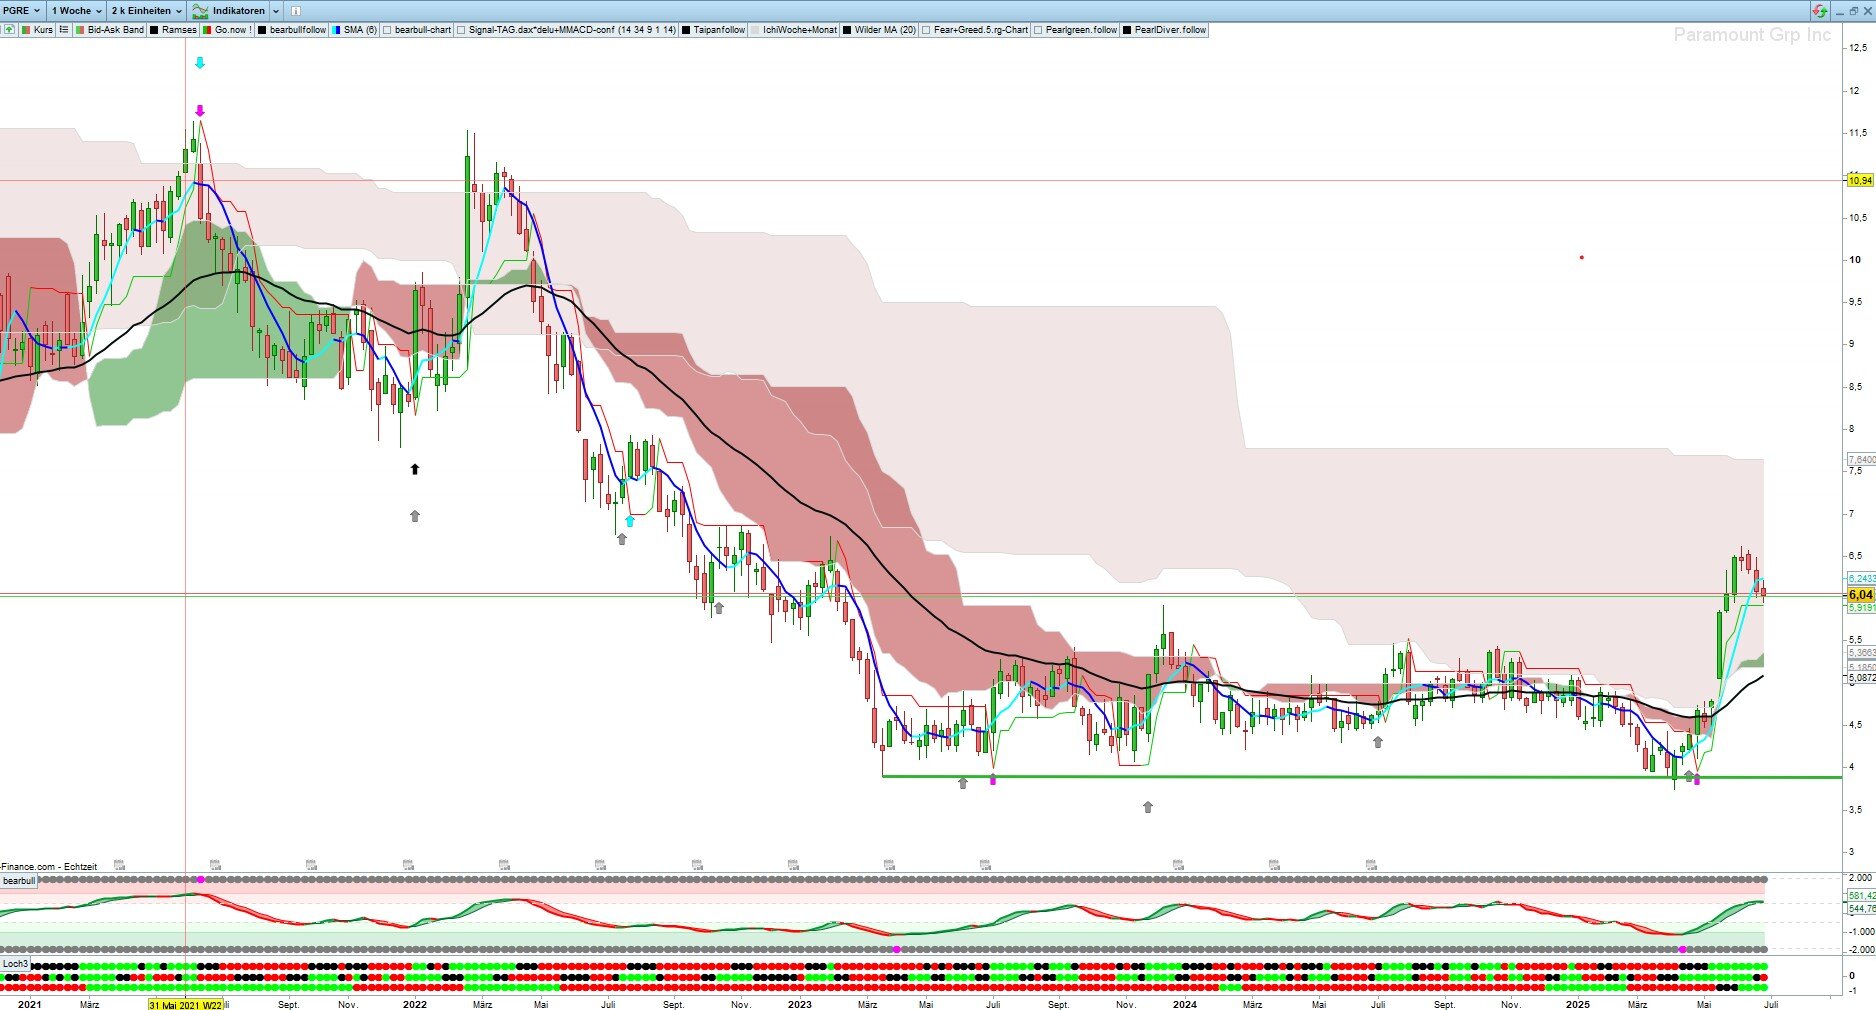
Task: Click the bearbull sub-chart panel label
Action: (x=19, y=881)
